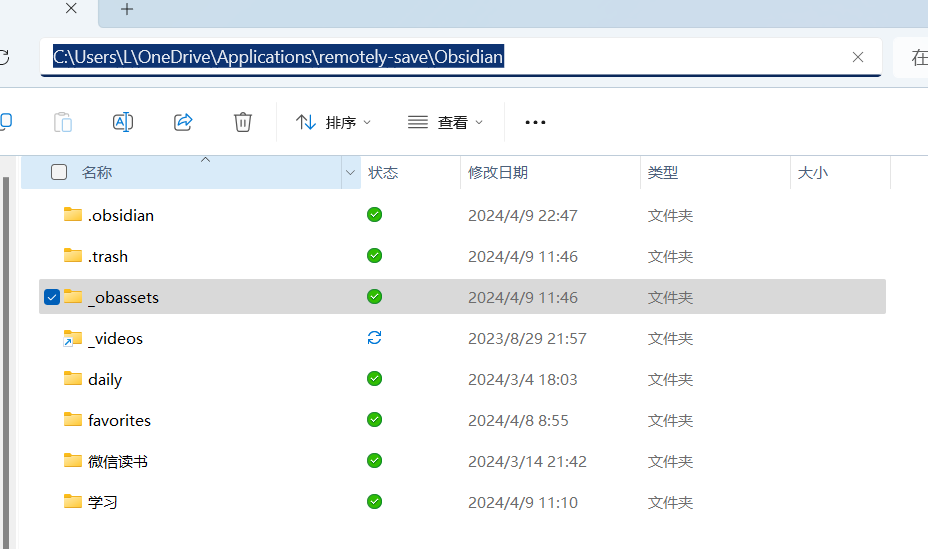
Task: Sort by 修改日期 column header
Action: (498, 172)
